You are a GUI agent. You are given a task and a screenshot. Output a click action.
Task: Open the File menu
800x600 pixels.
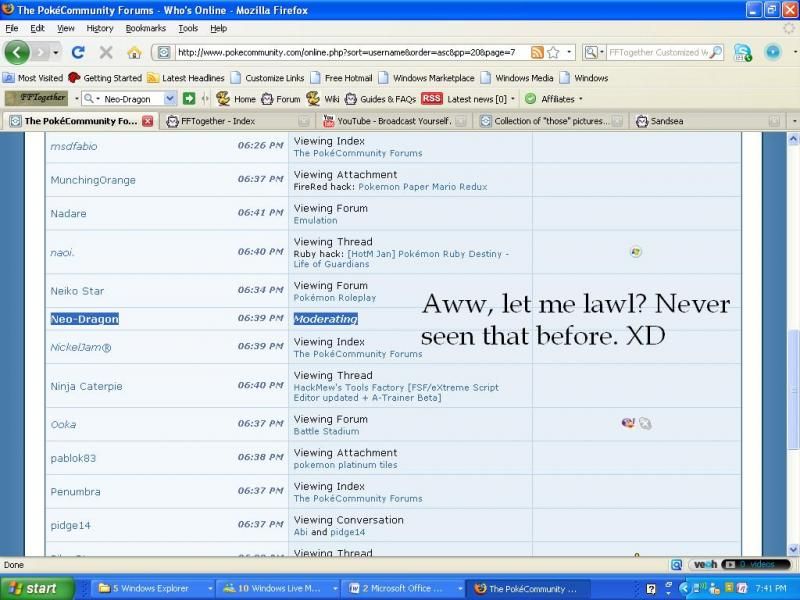(x=11, y=28)
